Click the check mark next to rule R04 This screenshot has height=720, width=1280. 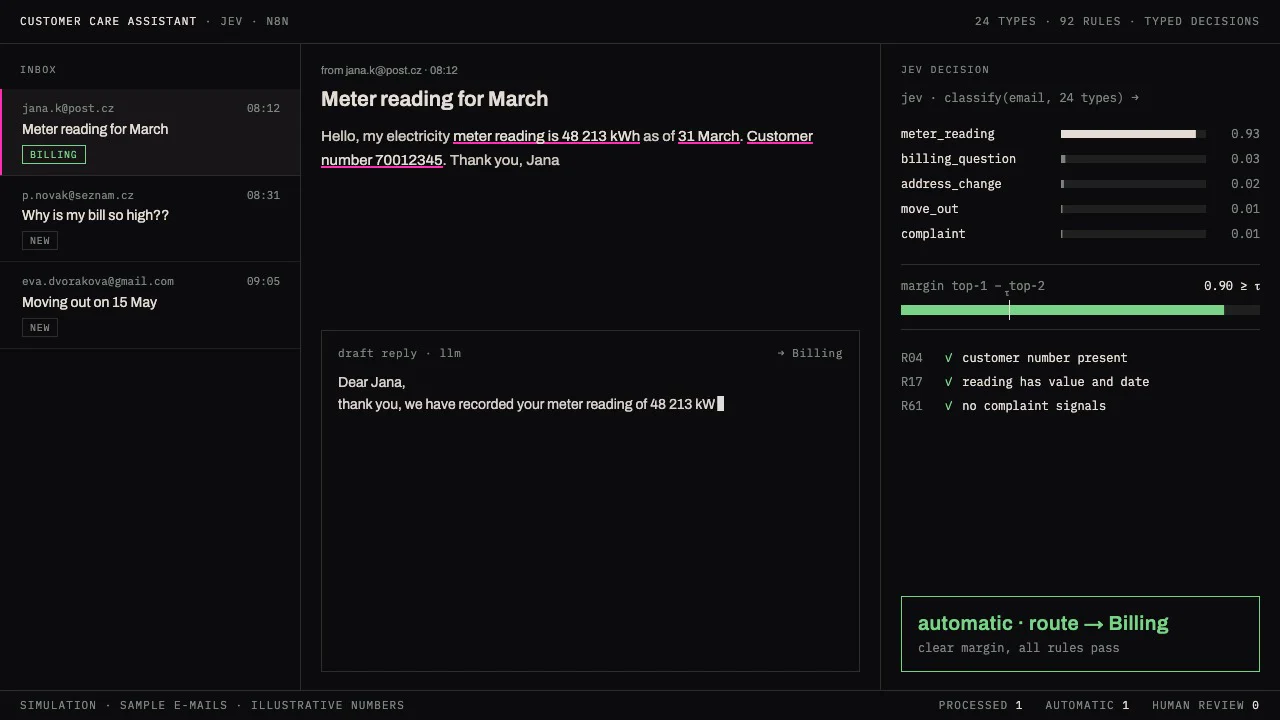pyautogui.click(x=948, y=358)
